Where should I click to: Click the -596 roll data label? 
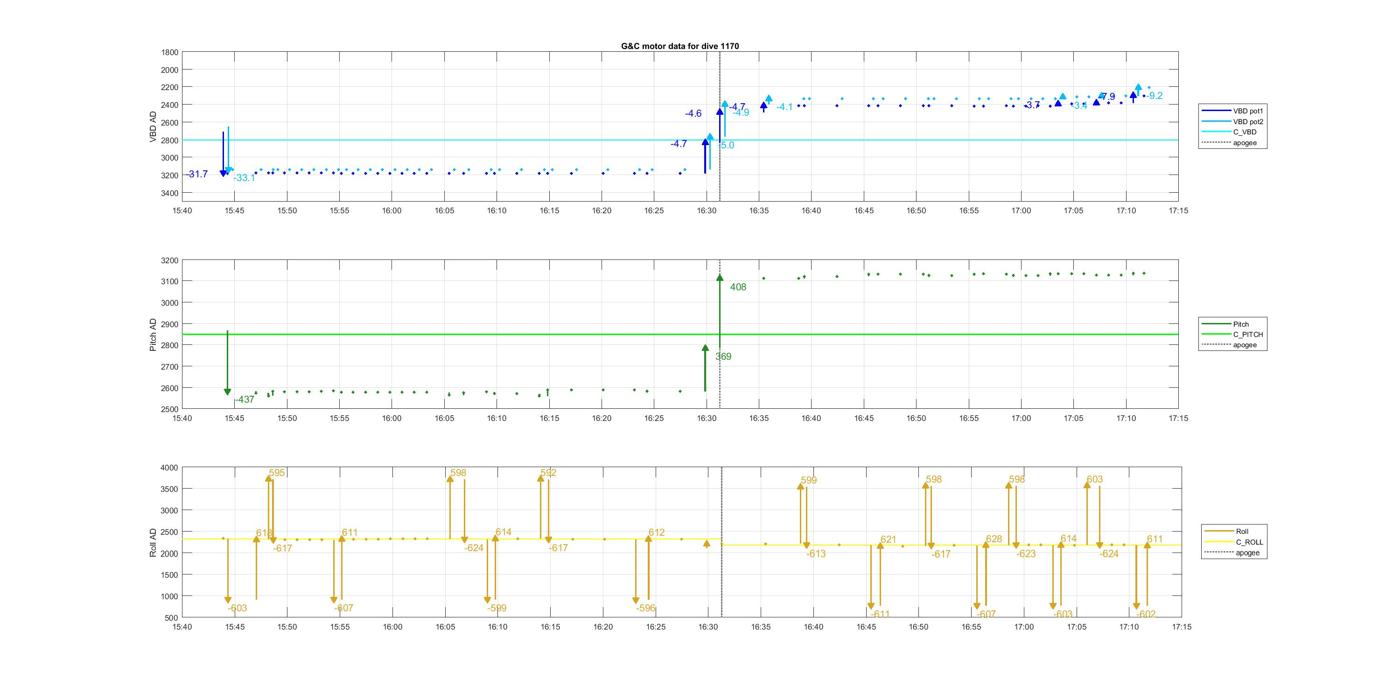pos(646,608)
